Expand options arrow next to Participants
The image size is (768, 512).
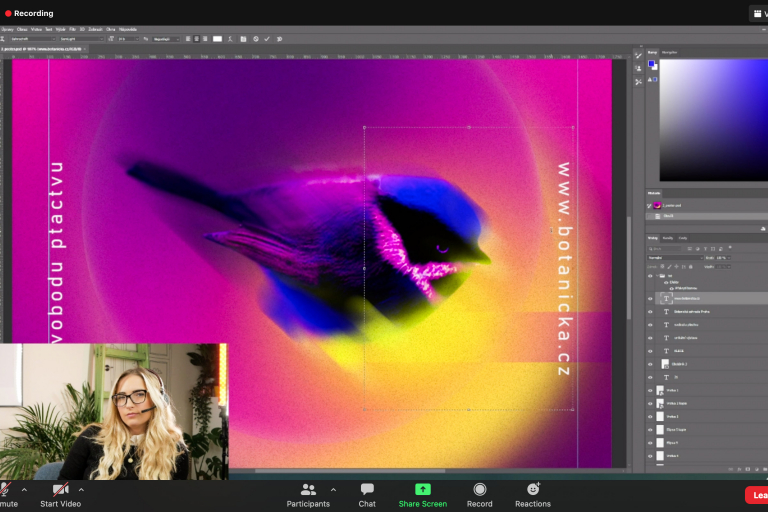(x=333, y=490)
